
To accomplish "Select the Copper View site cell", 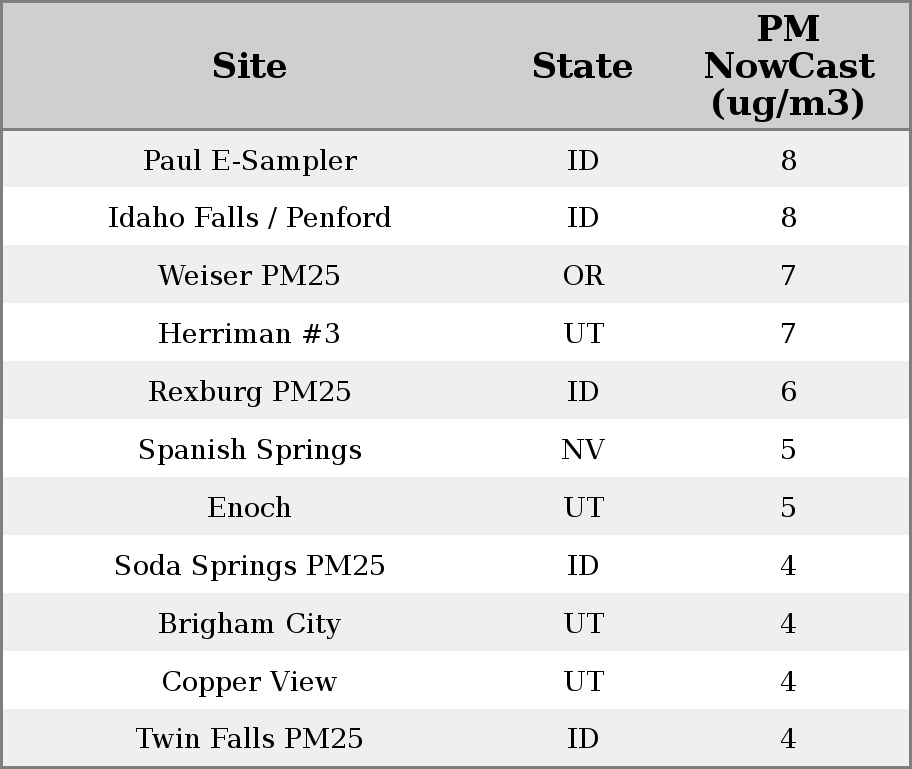I will 249,682.
